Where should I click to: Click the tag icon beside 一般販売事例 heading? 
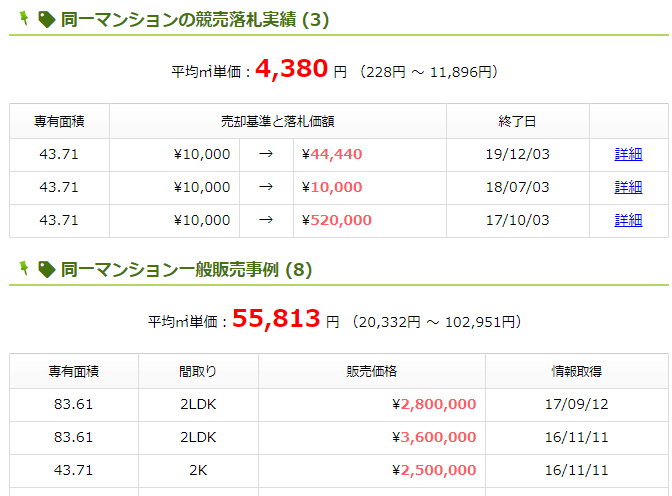46,268
